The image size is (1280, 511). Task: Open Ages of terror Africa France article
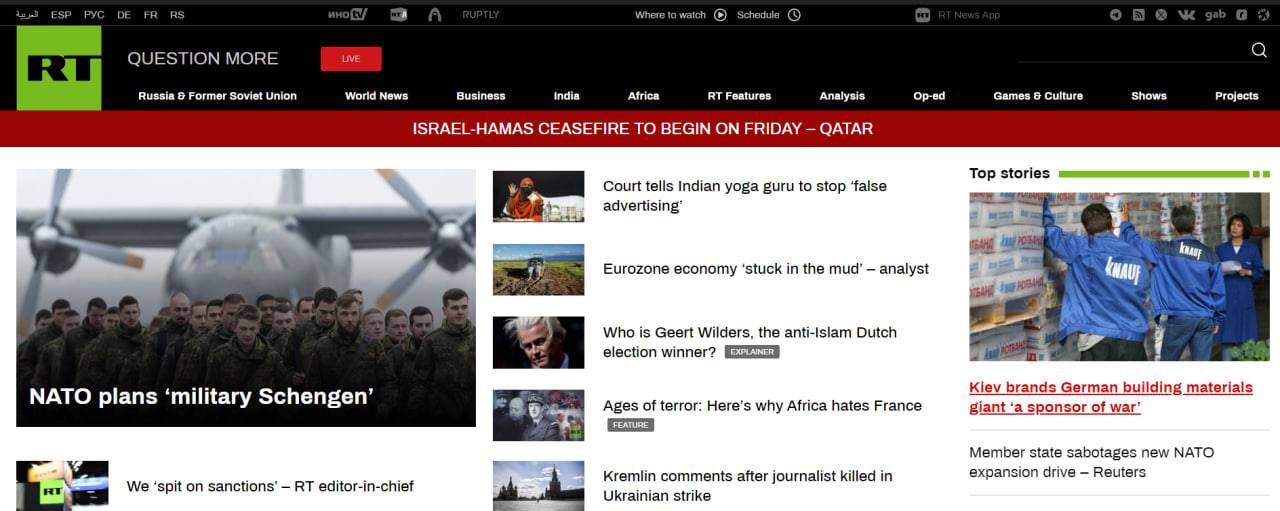click(x=762, y=406)
